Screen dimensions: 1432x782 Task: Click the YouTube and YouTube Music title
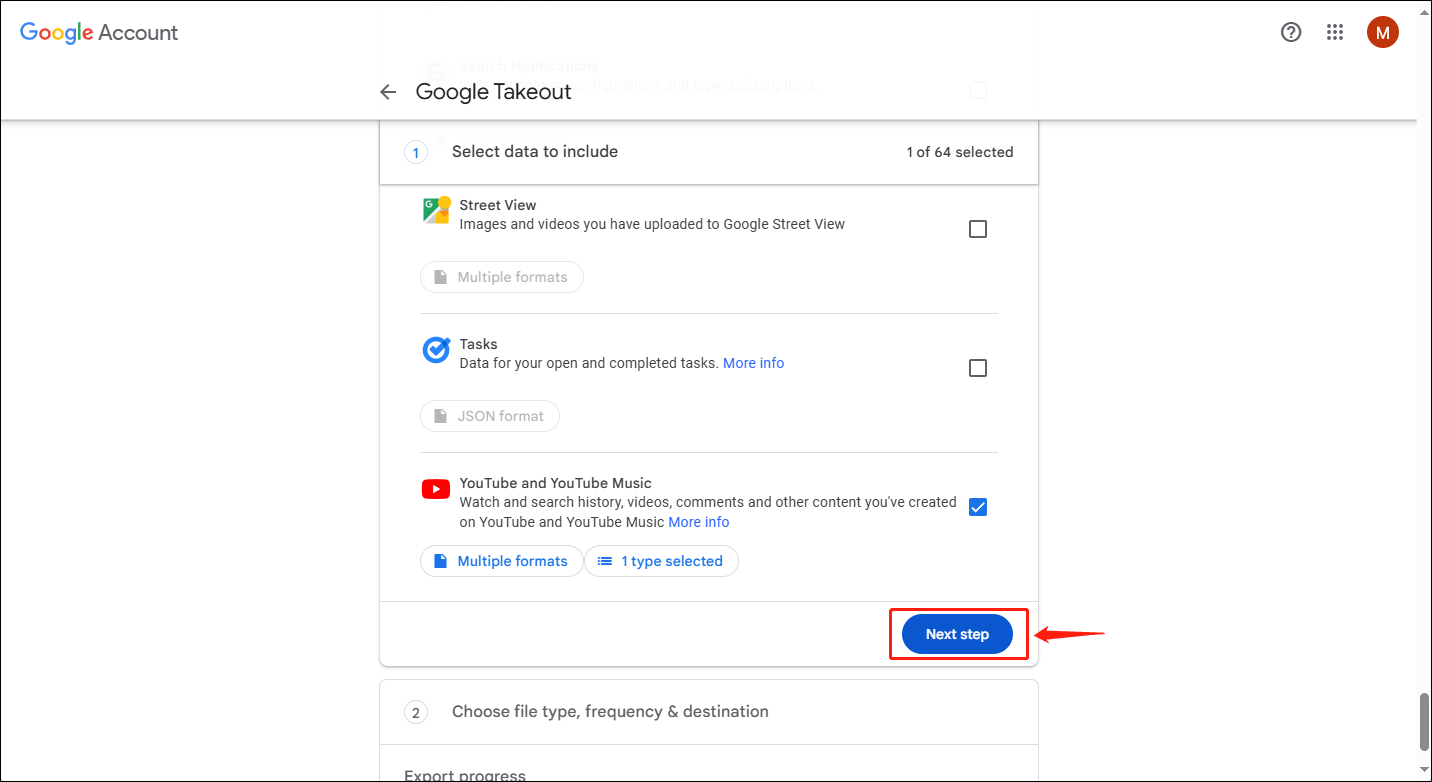[556, 483]
